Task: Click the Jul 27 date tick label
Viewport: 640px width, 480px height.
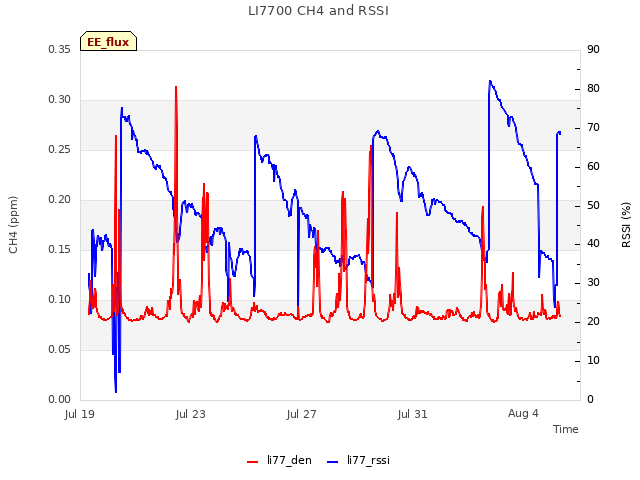Action: coord(302,414)
